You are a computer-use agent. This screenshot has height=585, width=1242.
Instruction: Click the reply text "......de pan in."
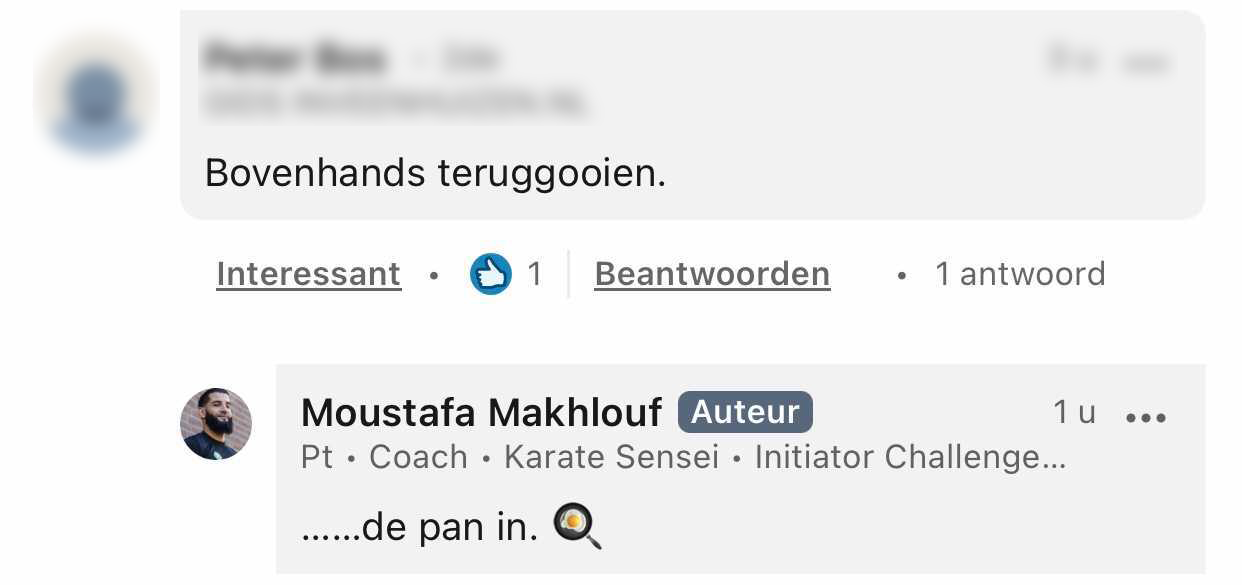[420, 527]
